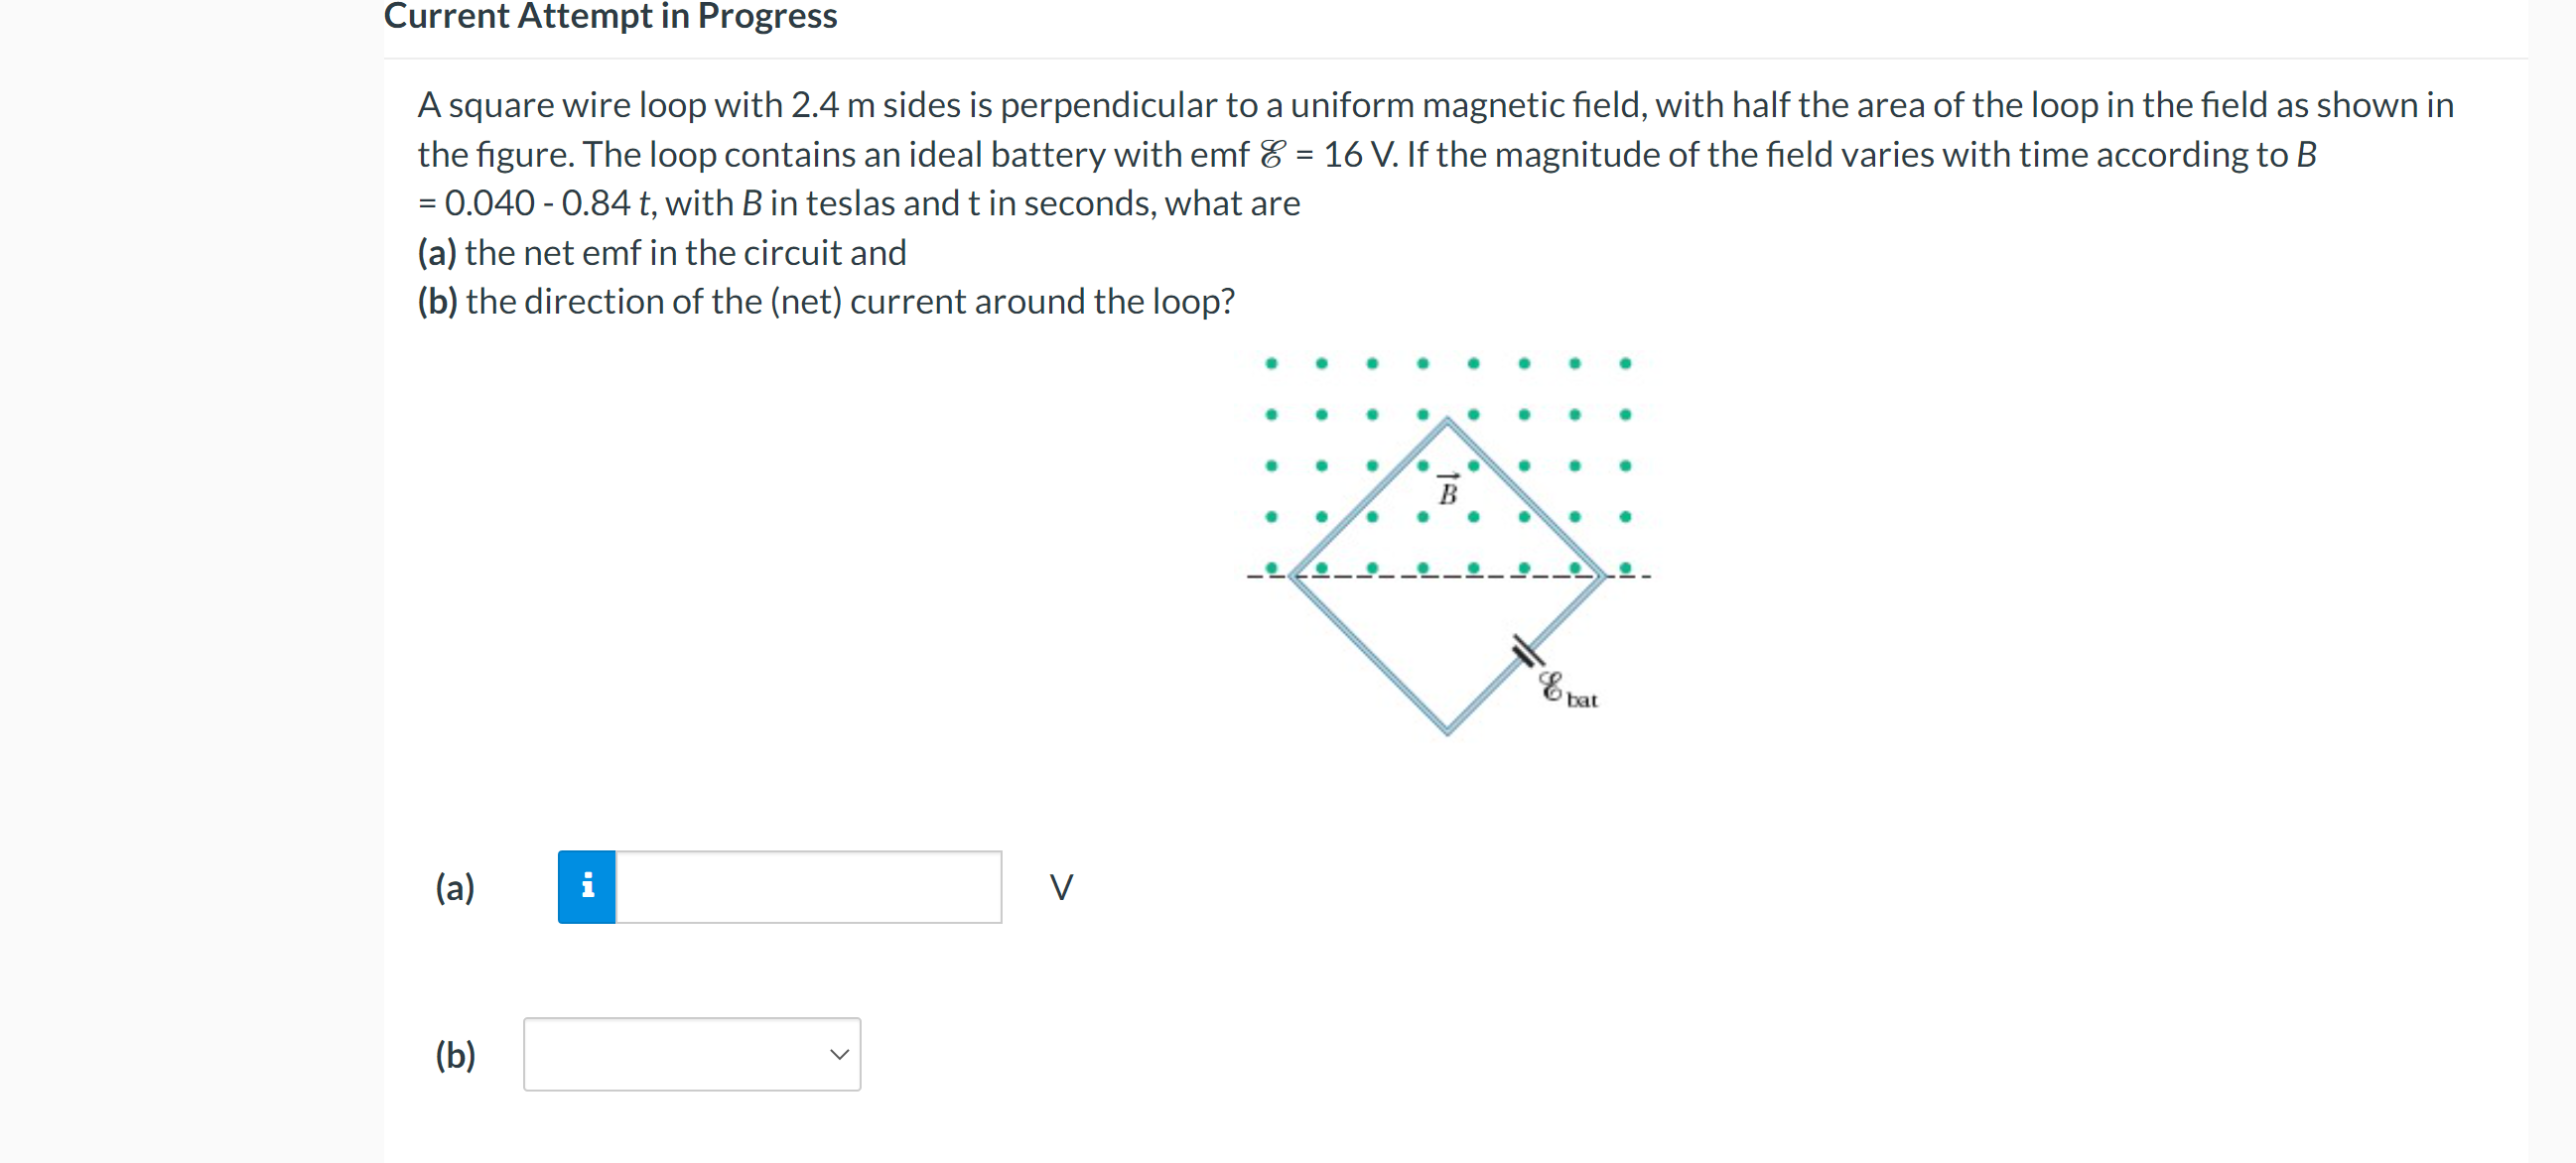Click the current direction question line (b)
The width and height of the screenshot is (2576, 1163).
[x=826, y=300]
